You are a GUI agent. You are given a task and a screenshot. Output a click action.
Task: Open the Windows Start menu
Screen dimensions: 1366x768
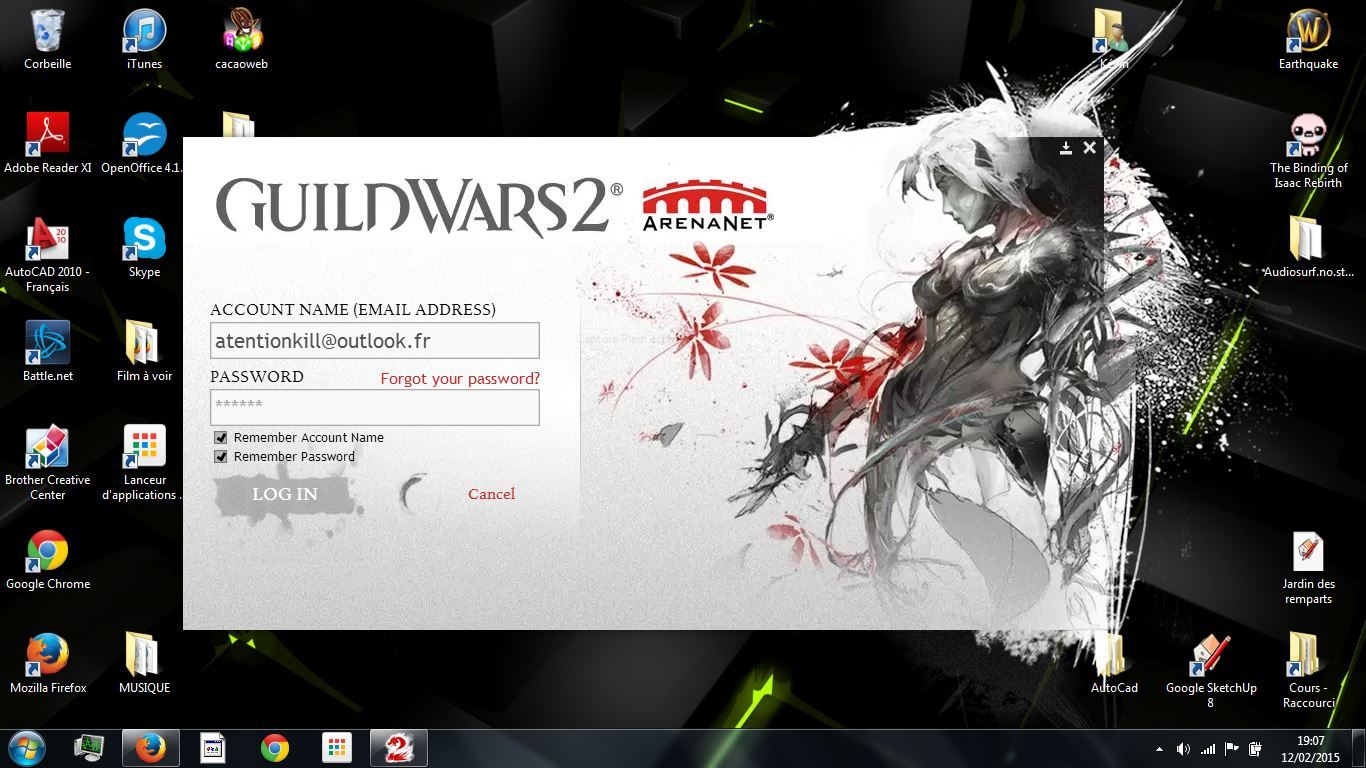tap(27, 748)
